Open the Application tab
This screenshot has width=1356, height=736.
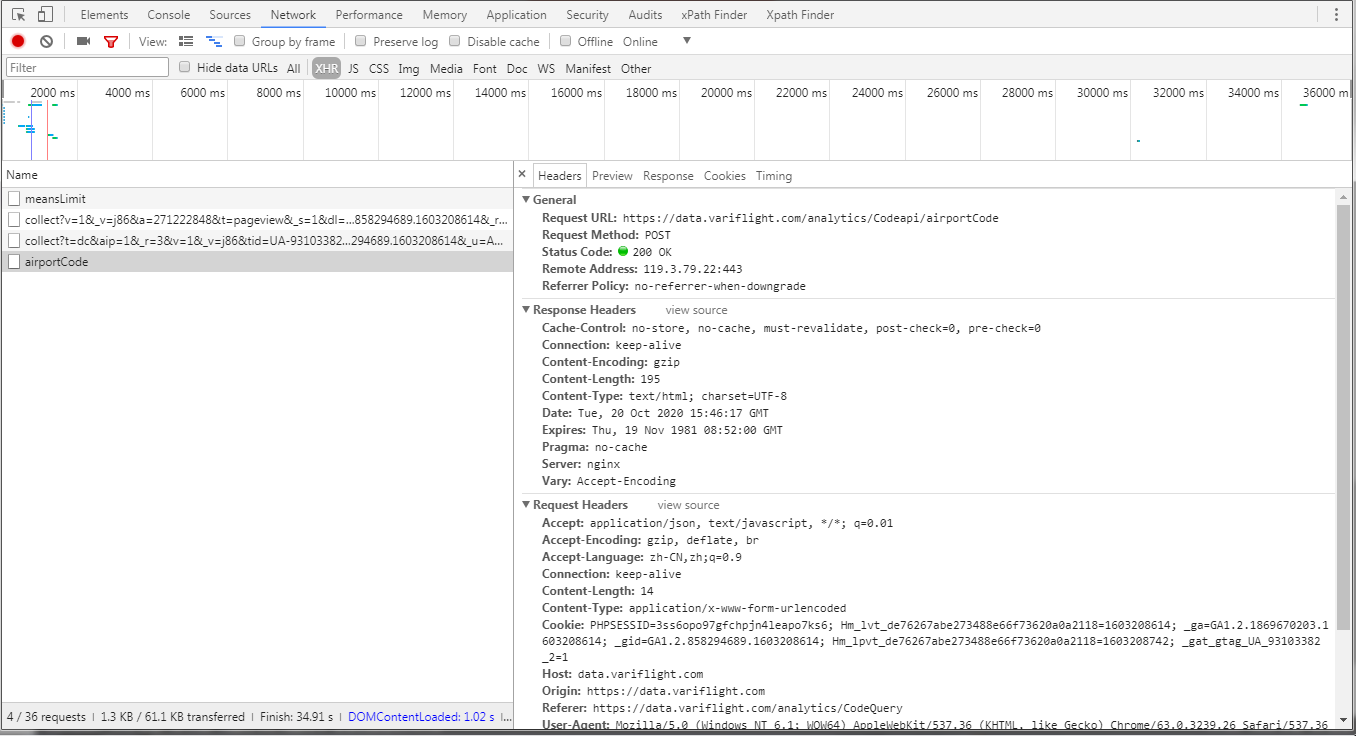(x=516, y=15)
